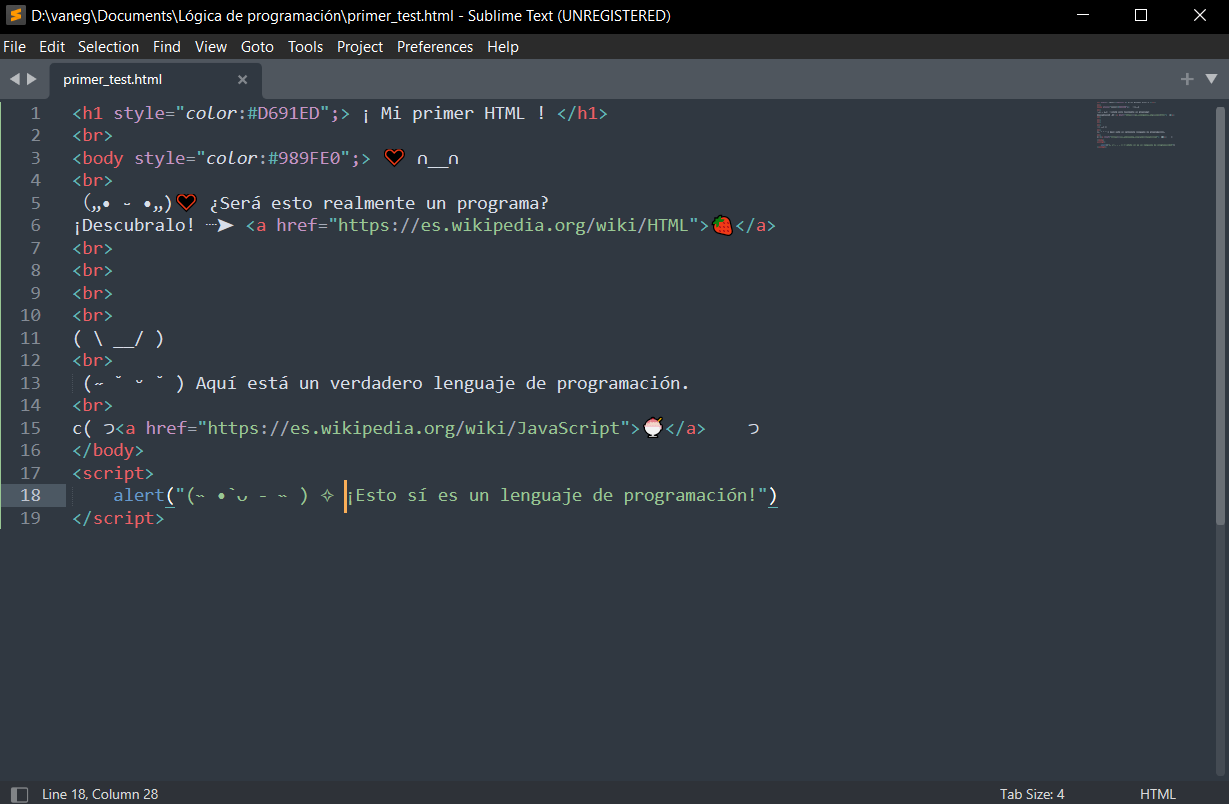Click the arrow symbol on line 6

click(x=220, y=225)
